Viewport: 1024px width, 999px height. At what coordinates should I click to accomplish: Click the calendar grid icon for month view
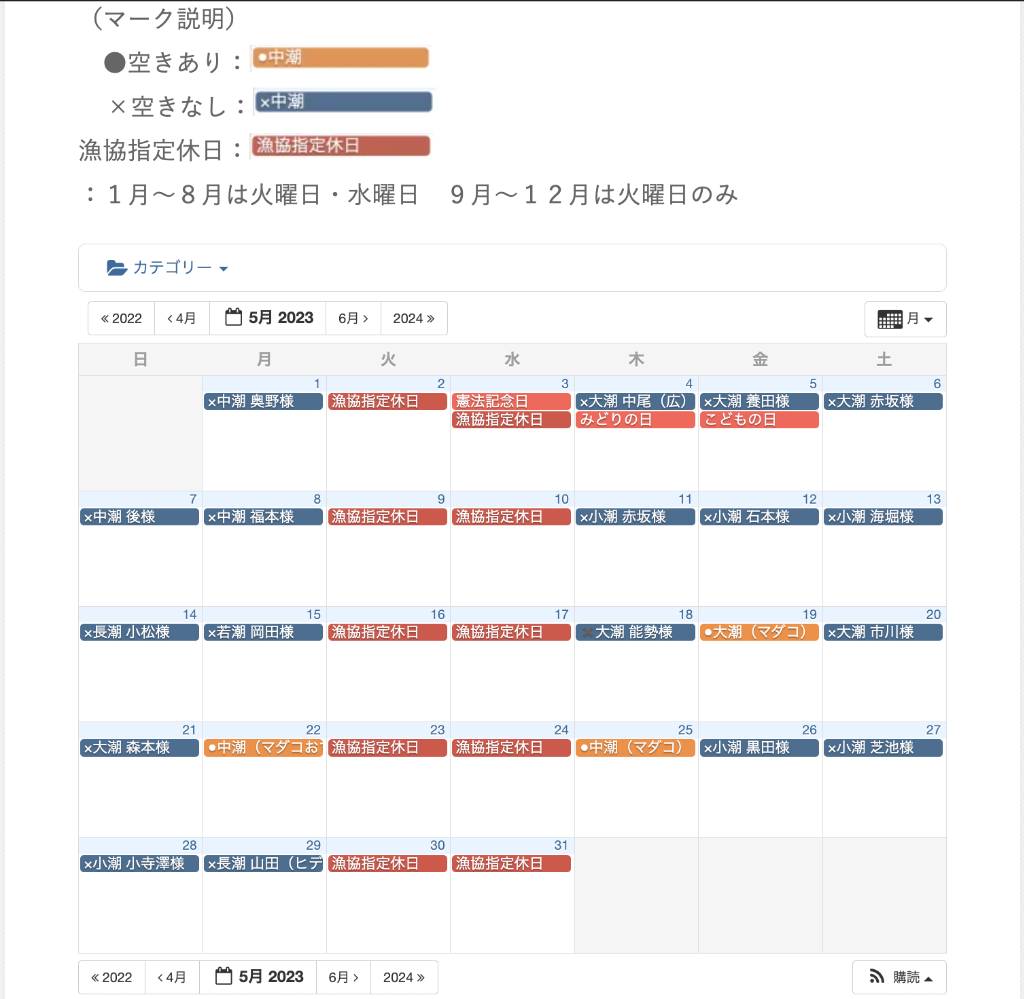[x=889, y=319]
